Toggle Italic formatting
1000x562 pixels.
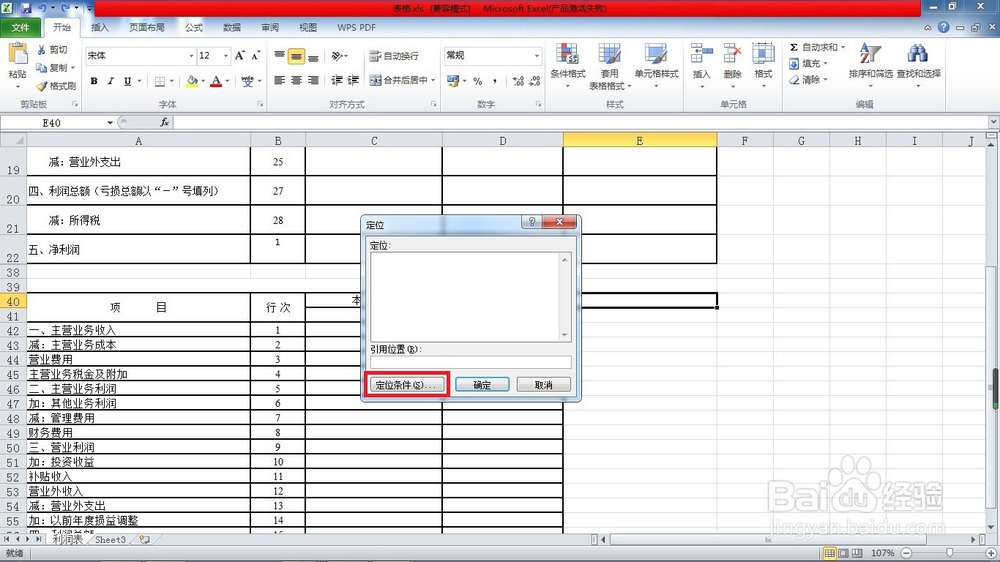click(x=110, y=81)
